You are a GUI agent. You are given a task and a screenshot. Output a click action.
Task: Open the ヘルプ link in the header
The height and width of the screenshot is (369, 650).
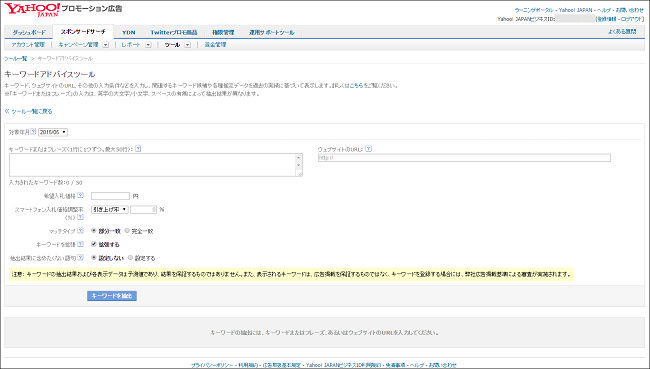(x=604, y=10)
